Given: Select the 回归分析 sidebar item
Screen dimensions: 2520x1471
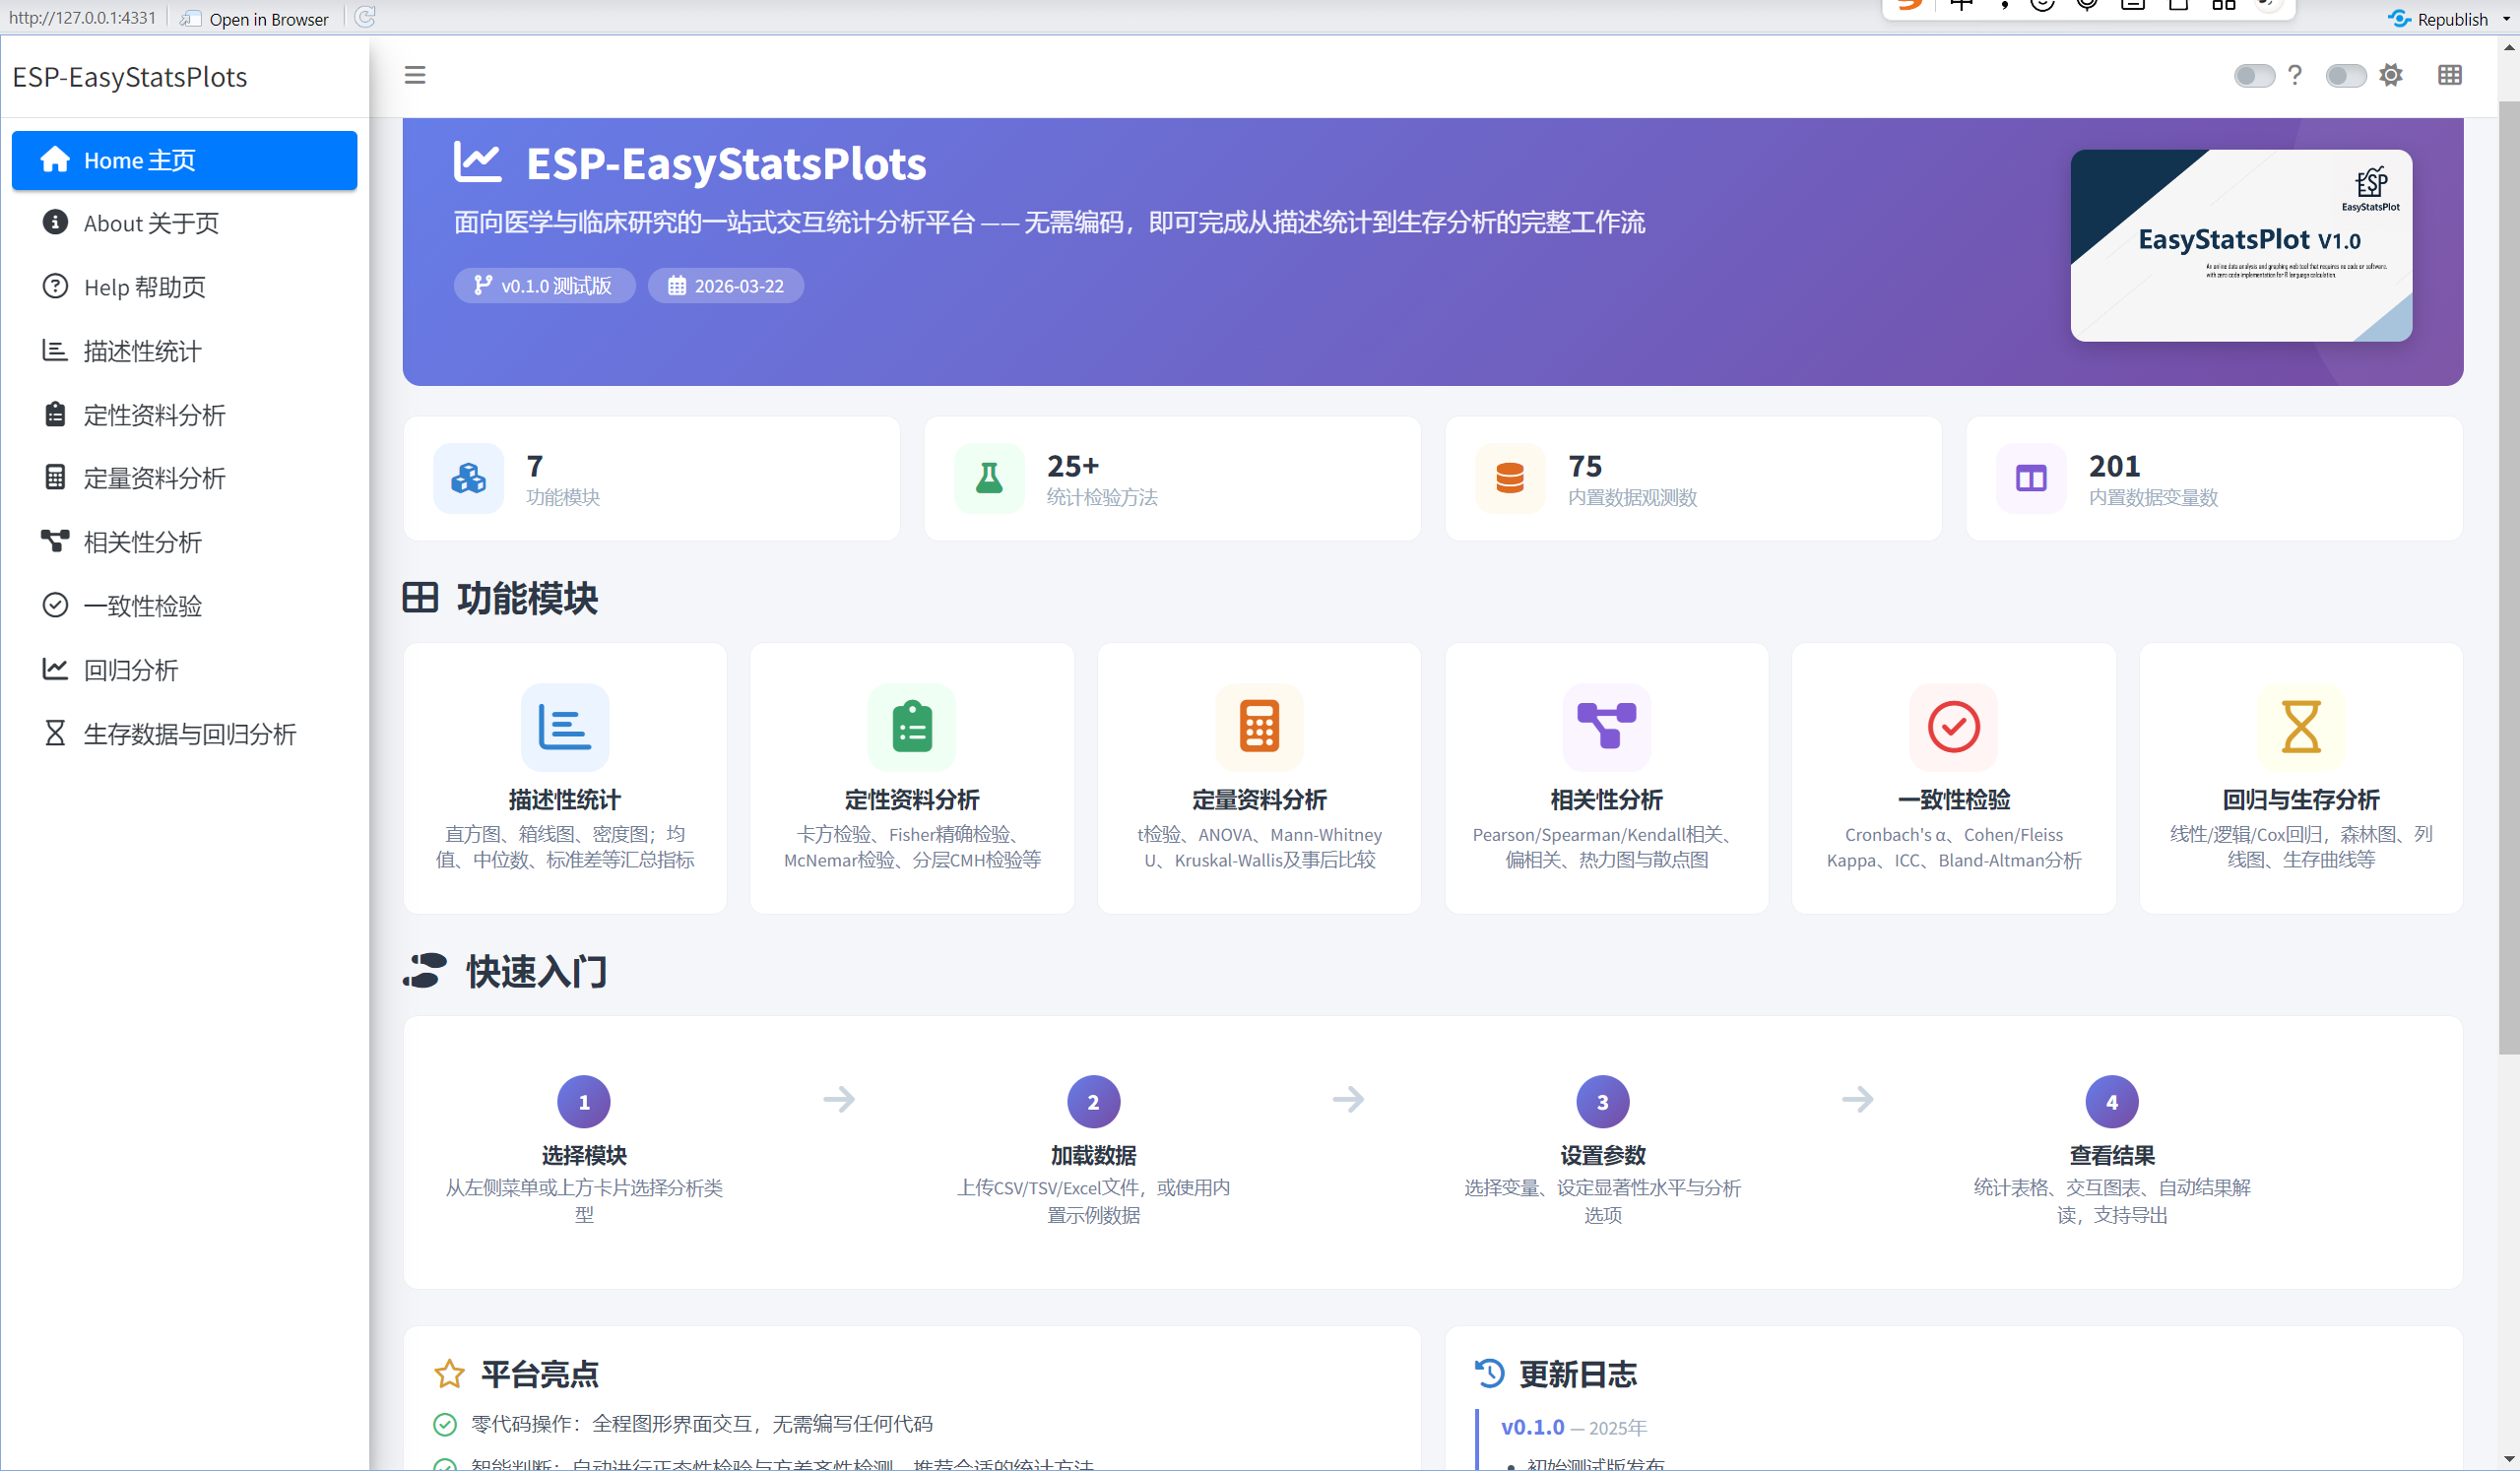Looking at the screenshot, I should click(132, 669).
